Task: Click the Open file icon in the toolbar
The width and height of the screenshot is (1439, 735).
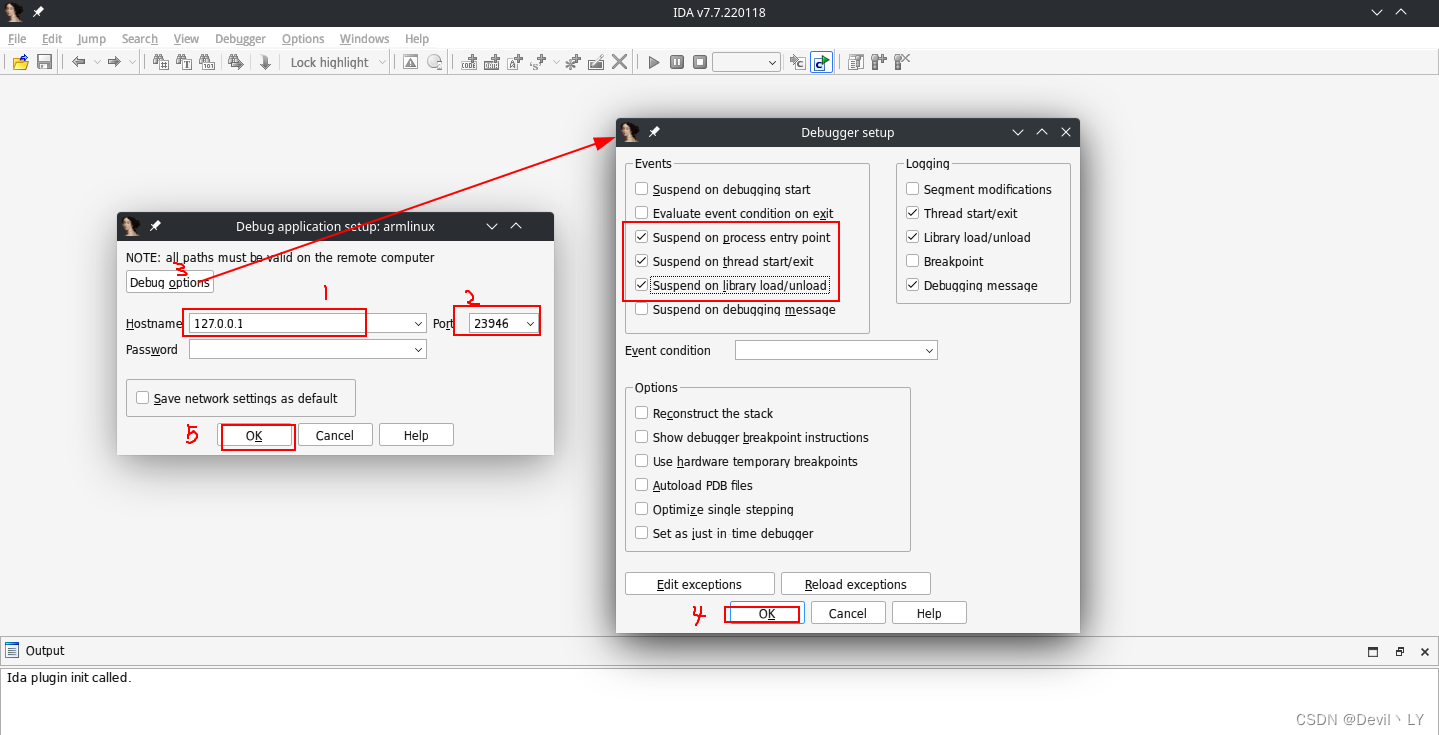Action: click(x=20, y=62)
